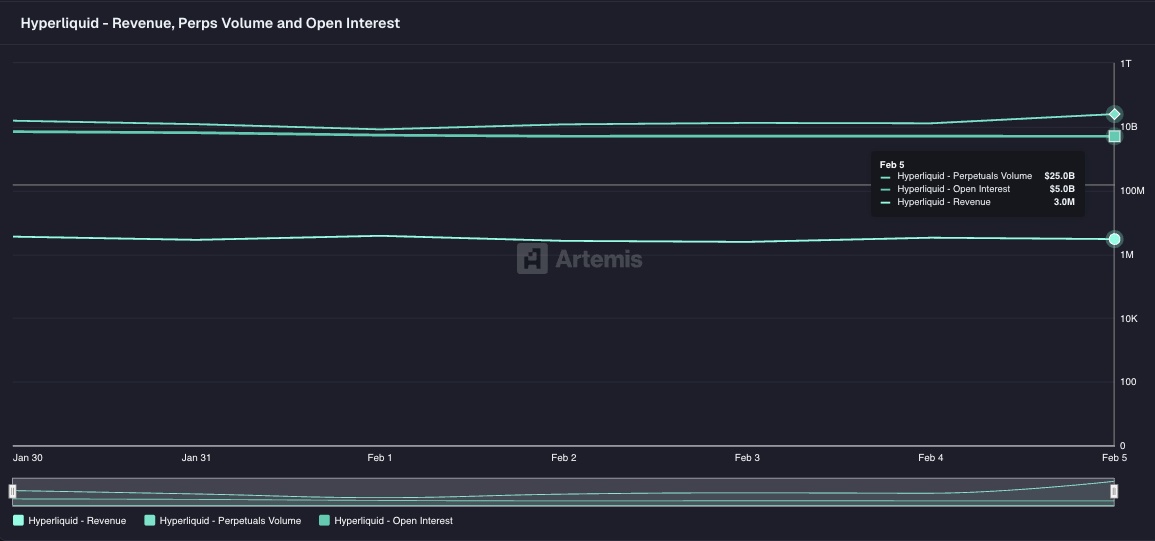
Task: Click the tooltip Feb 5 date header
Action: (892, 164)
